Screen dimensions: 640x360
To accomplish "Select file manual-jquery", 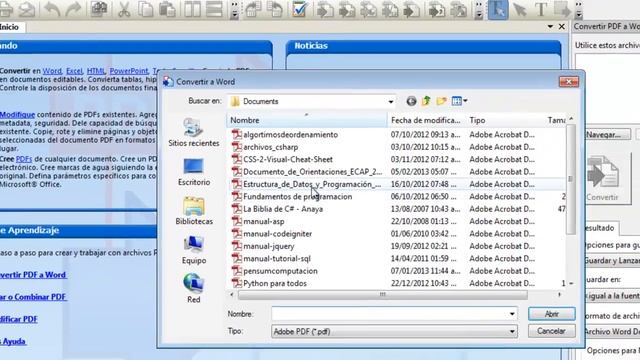I will point(269,246).
